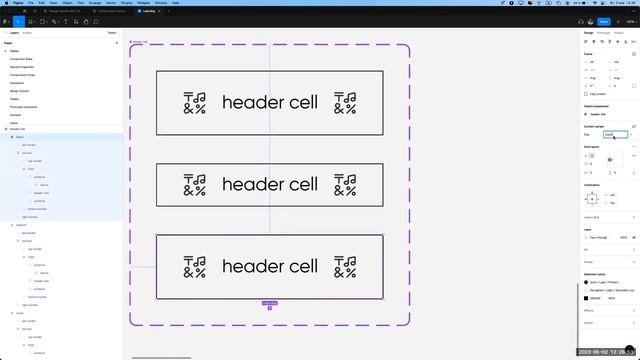Align selection to the right

(602, 42)
